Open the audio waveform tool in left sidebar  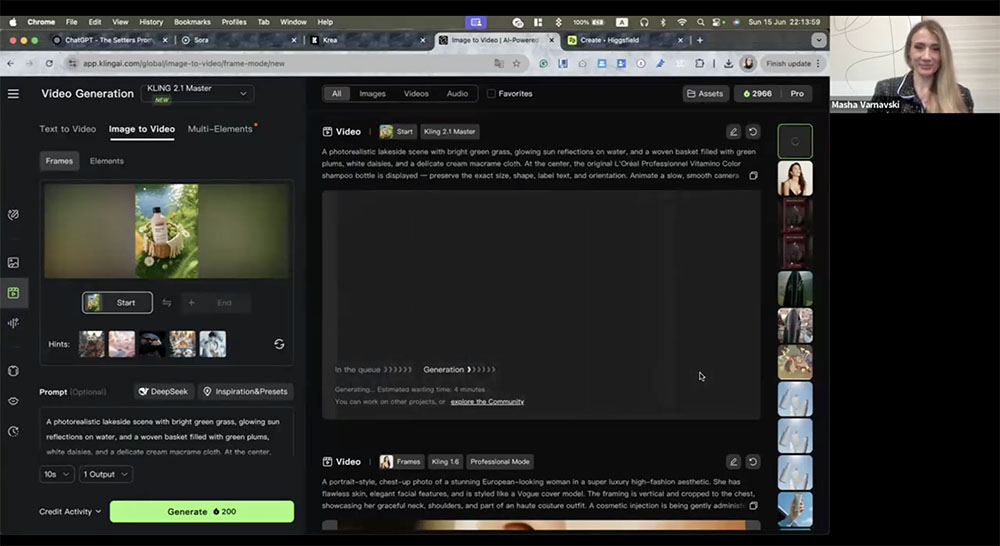point(13,323)
